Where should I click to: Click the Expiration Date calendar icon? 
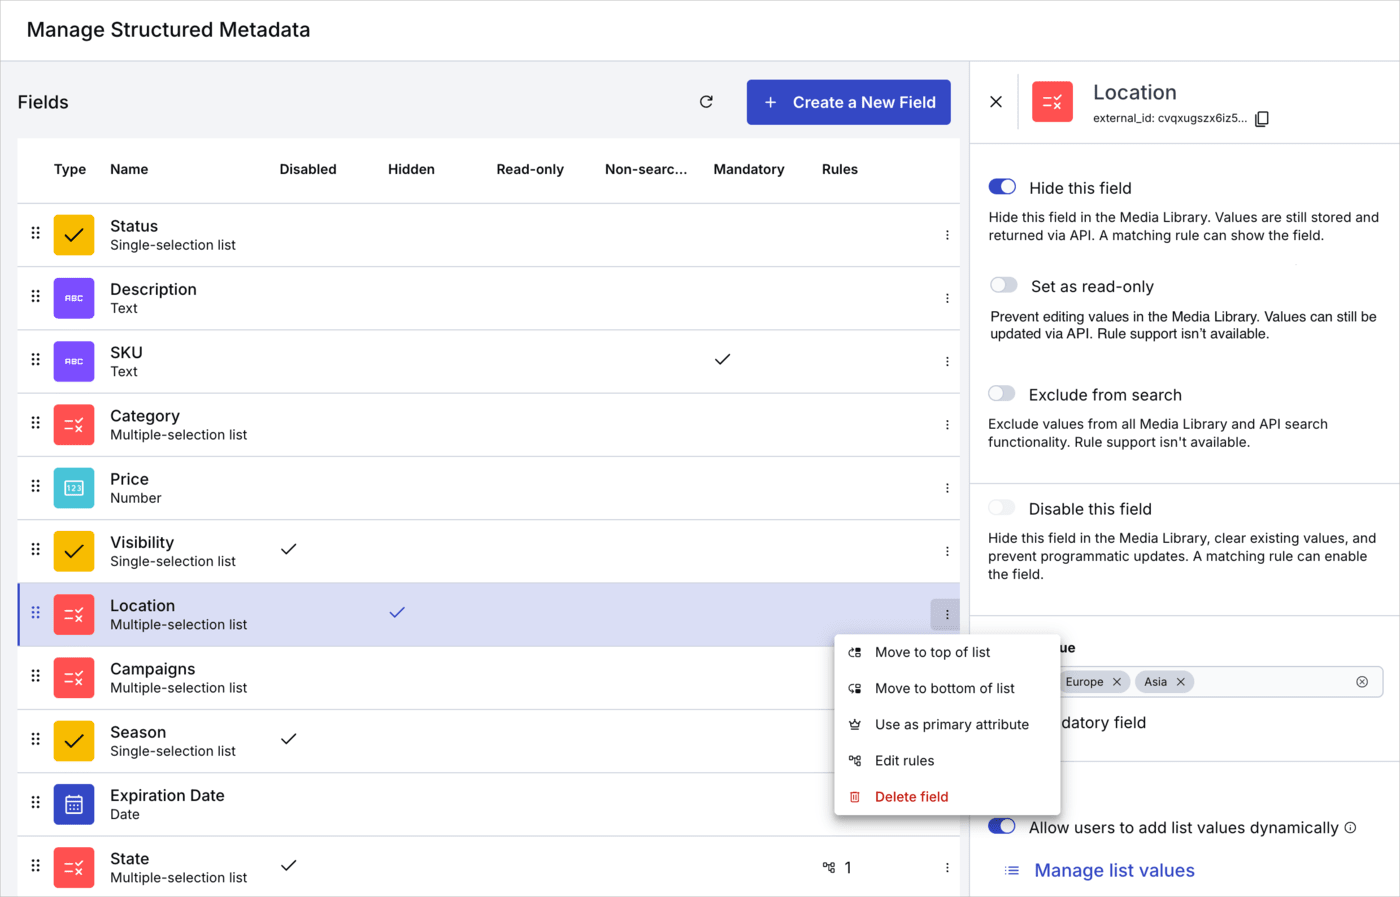pos(74,804)
